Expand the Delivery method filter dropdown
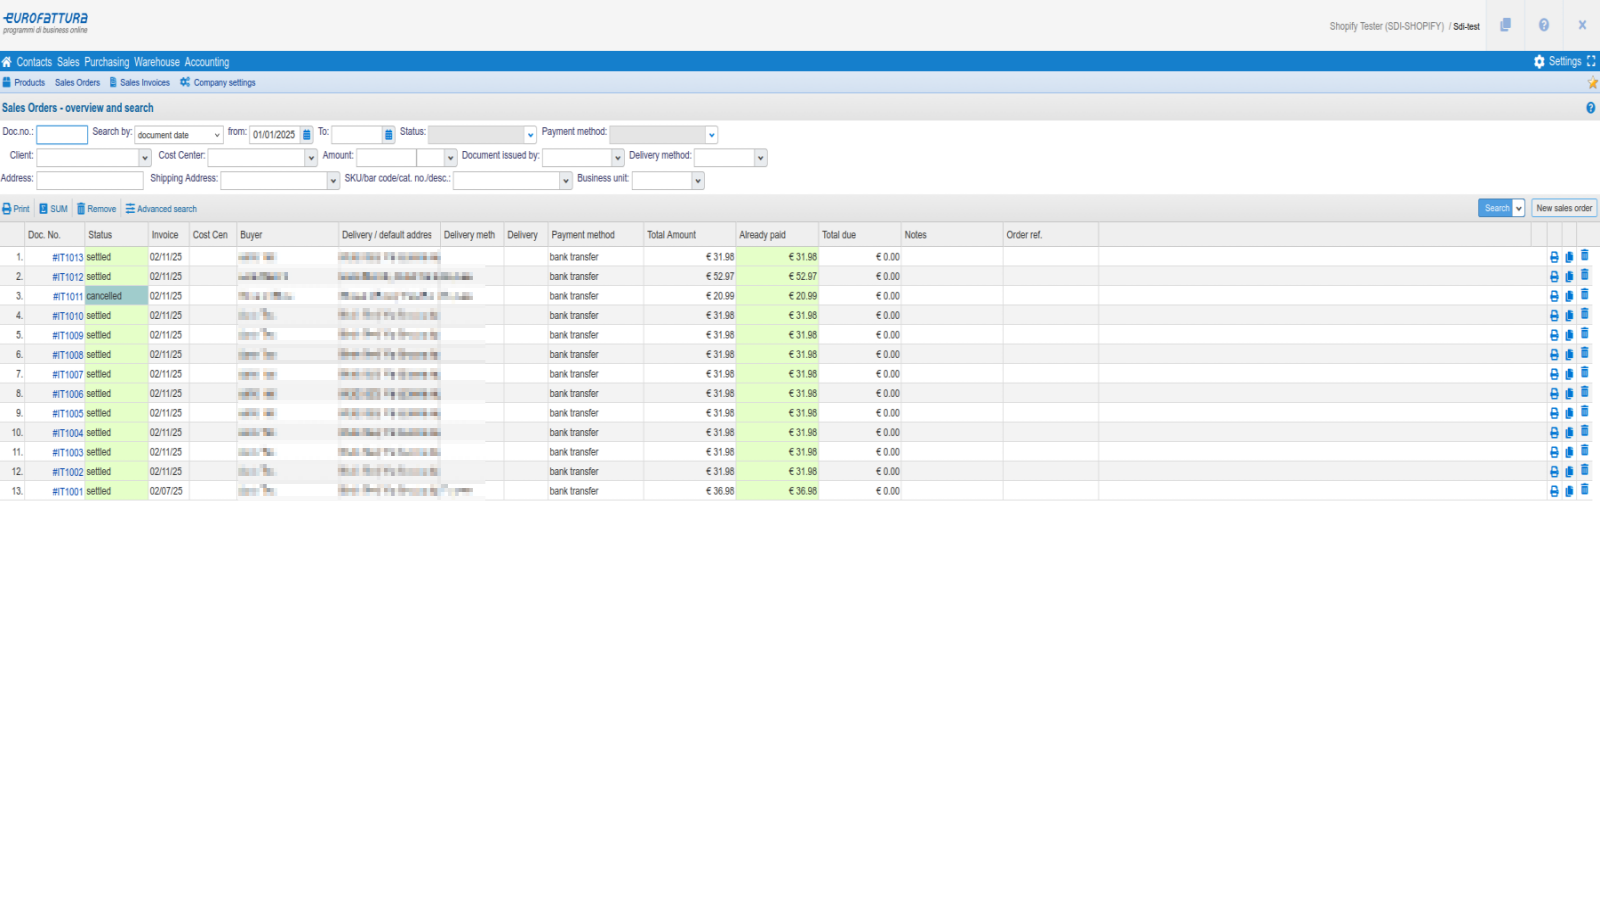The image size is (1600, 900). tap(761, 158)
